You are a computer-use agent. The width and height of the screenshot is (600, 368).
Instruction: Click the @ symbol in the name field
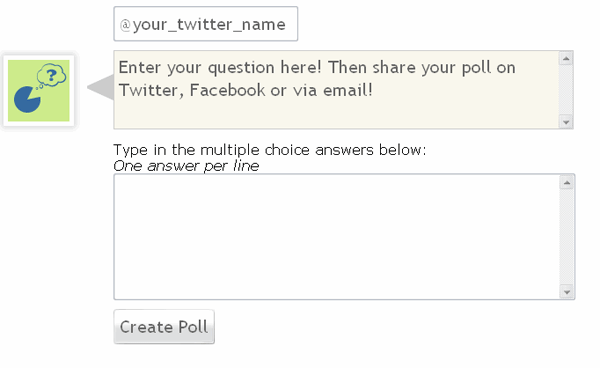click(x=125, y=25)
